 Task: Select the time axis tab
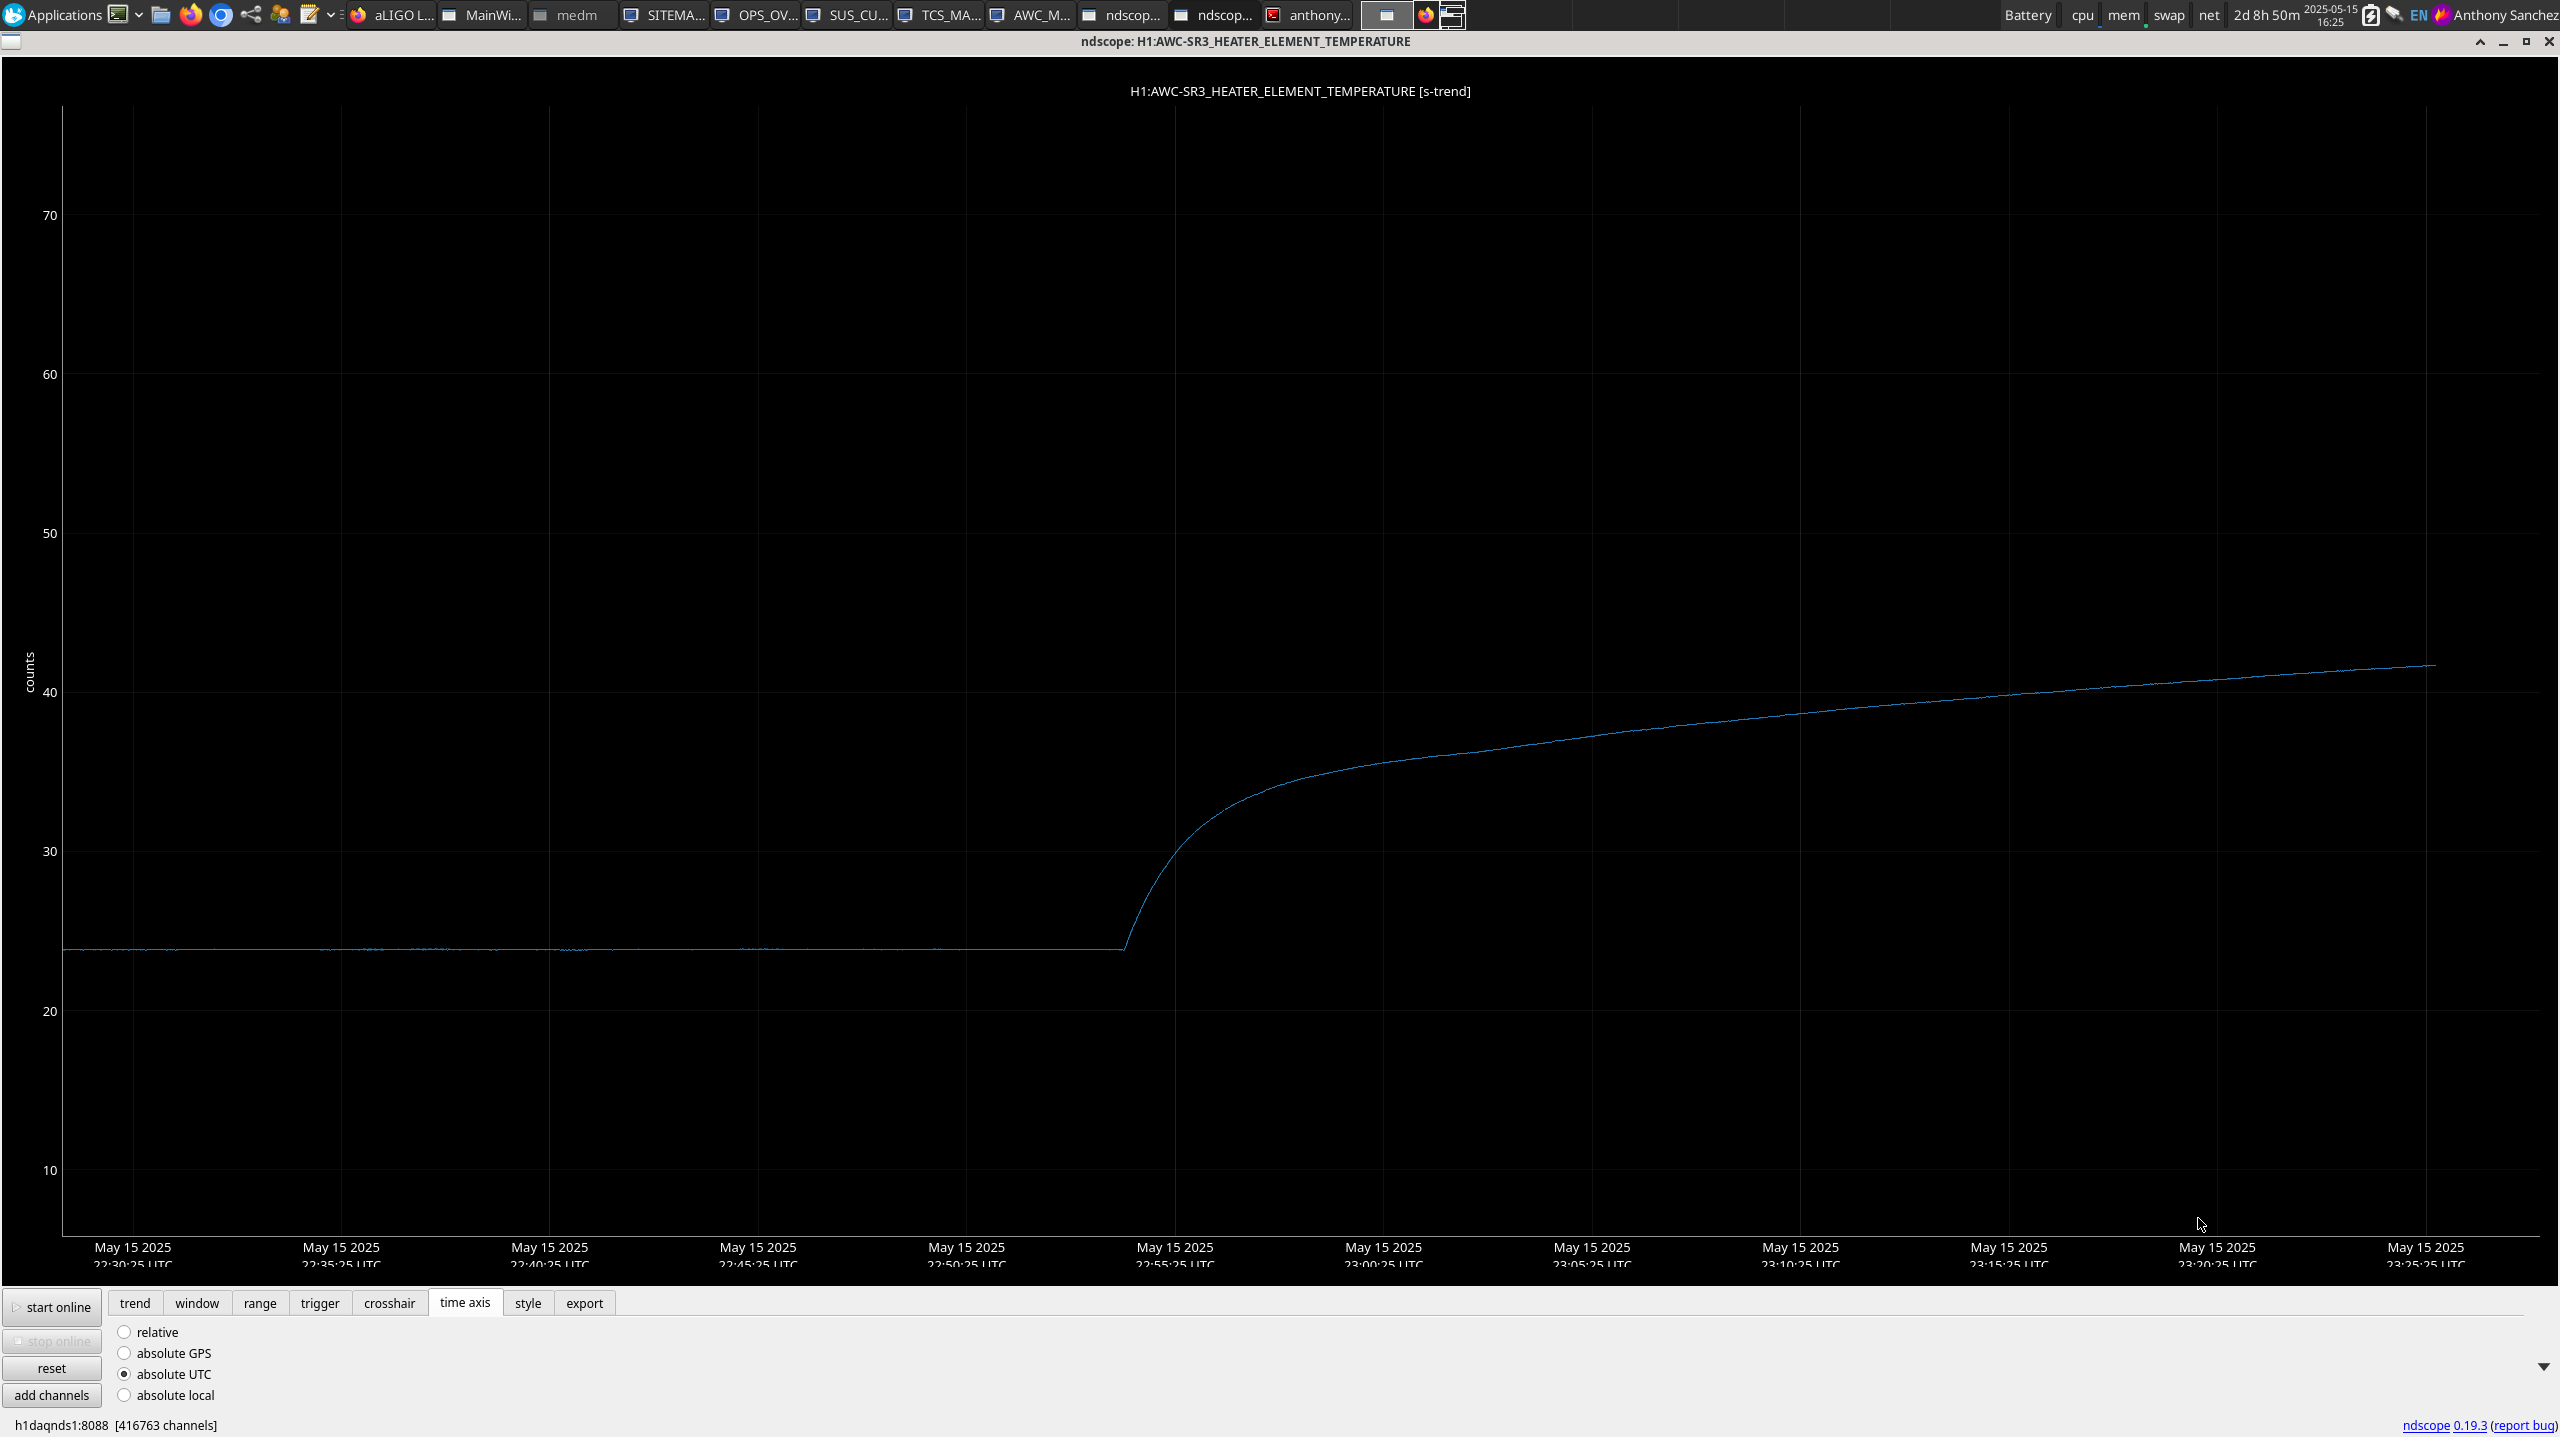point(465,1302)
